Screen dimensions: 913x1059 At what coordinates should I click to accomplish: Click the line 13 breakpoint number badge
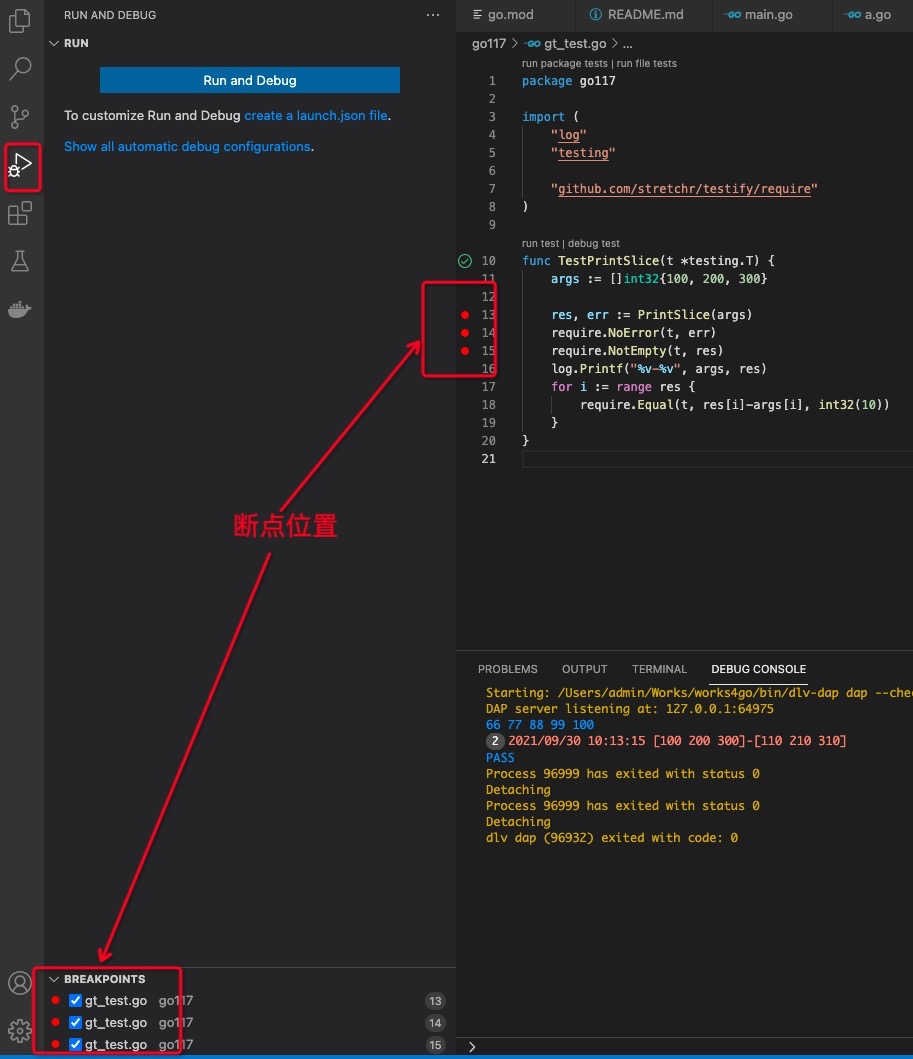point(436,1001)
